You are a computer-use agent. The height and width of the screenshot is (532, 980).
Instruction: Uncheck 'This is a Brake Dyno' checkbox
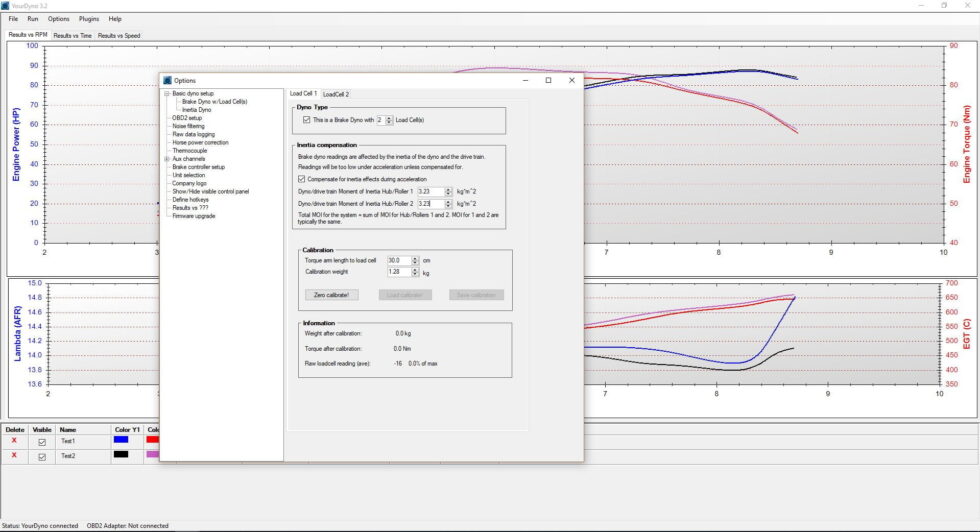pos(307,120)
